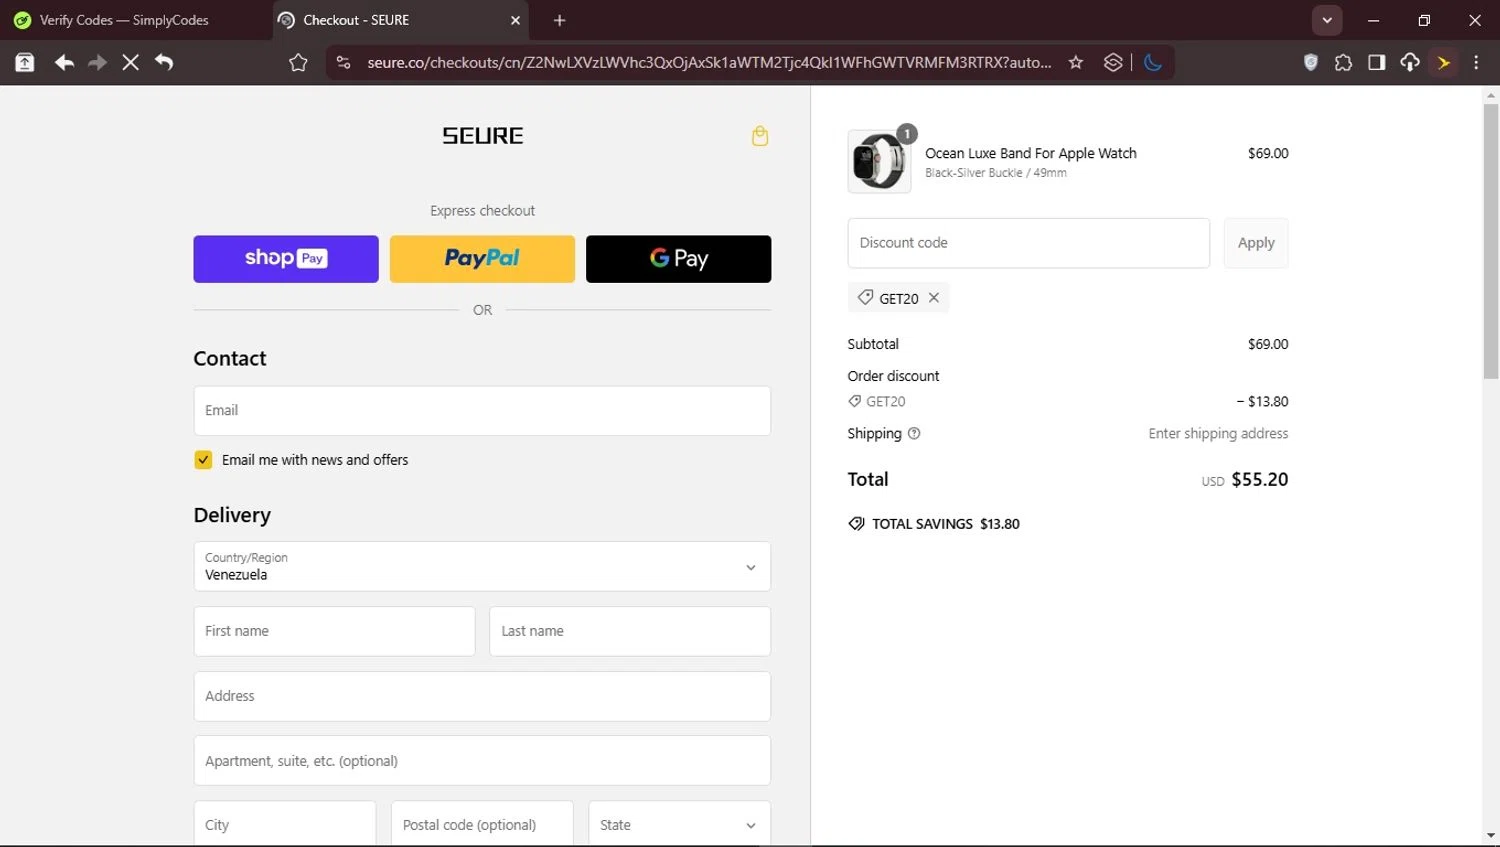
Task: Toggle the dark mode moon icon
Action: 1153,62
